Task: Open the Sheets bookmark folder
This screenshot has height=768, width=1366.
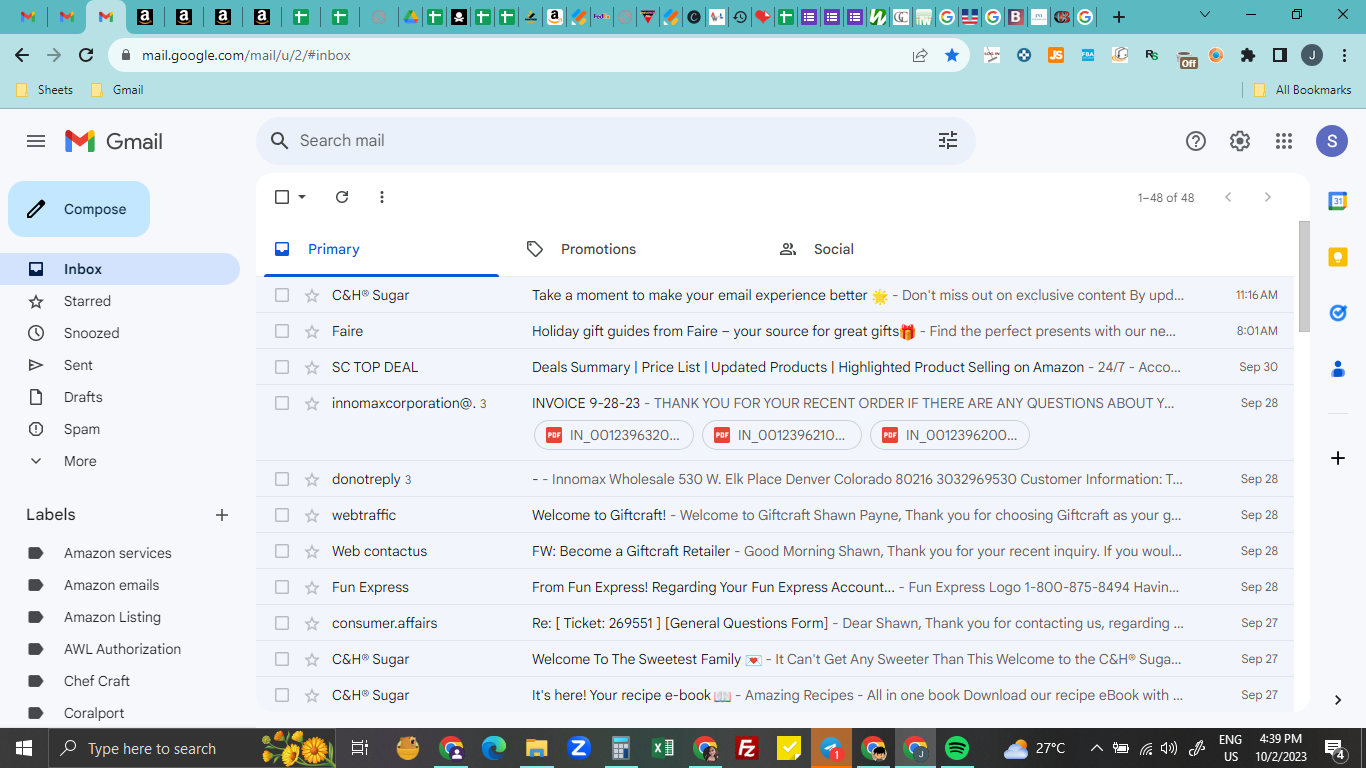Action: coord(44,90)
